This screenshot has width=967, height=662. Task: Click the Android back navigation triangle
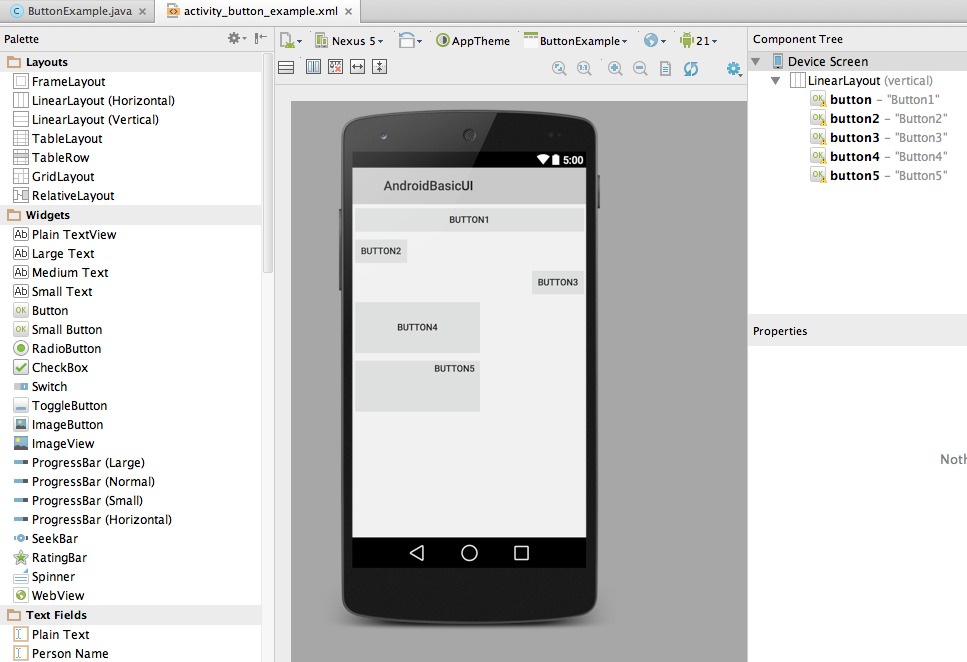point(417,553)
